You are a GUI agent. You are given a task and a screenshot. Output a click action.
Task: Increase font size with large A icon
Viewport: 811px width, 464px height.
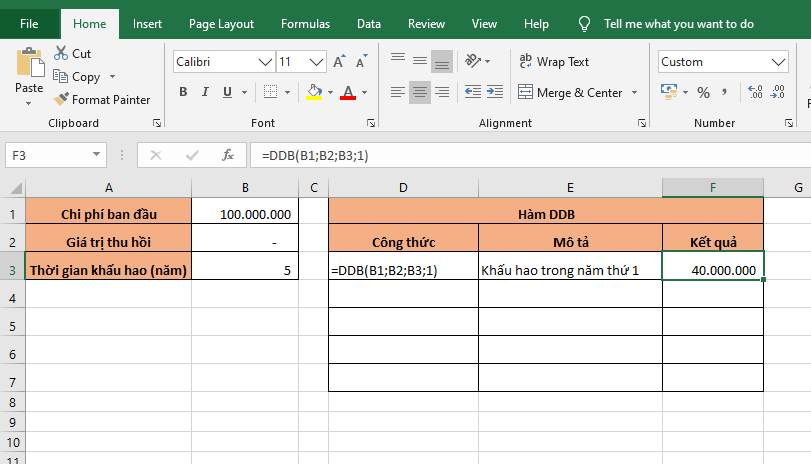[339, 62]
